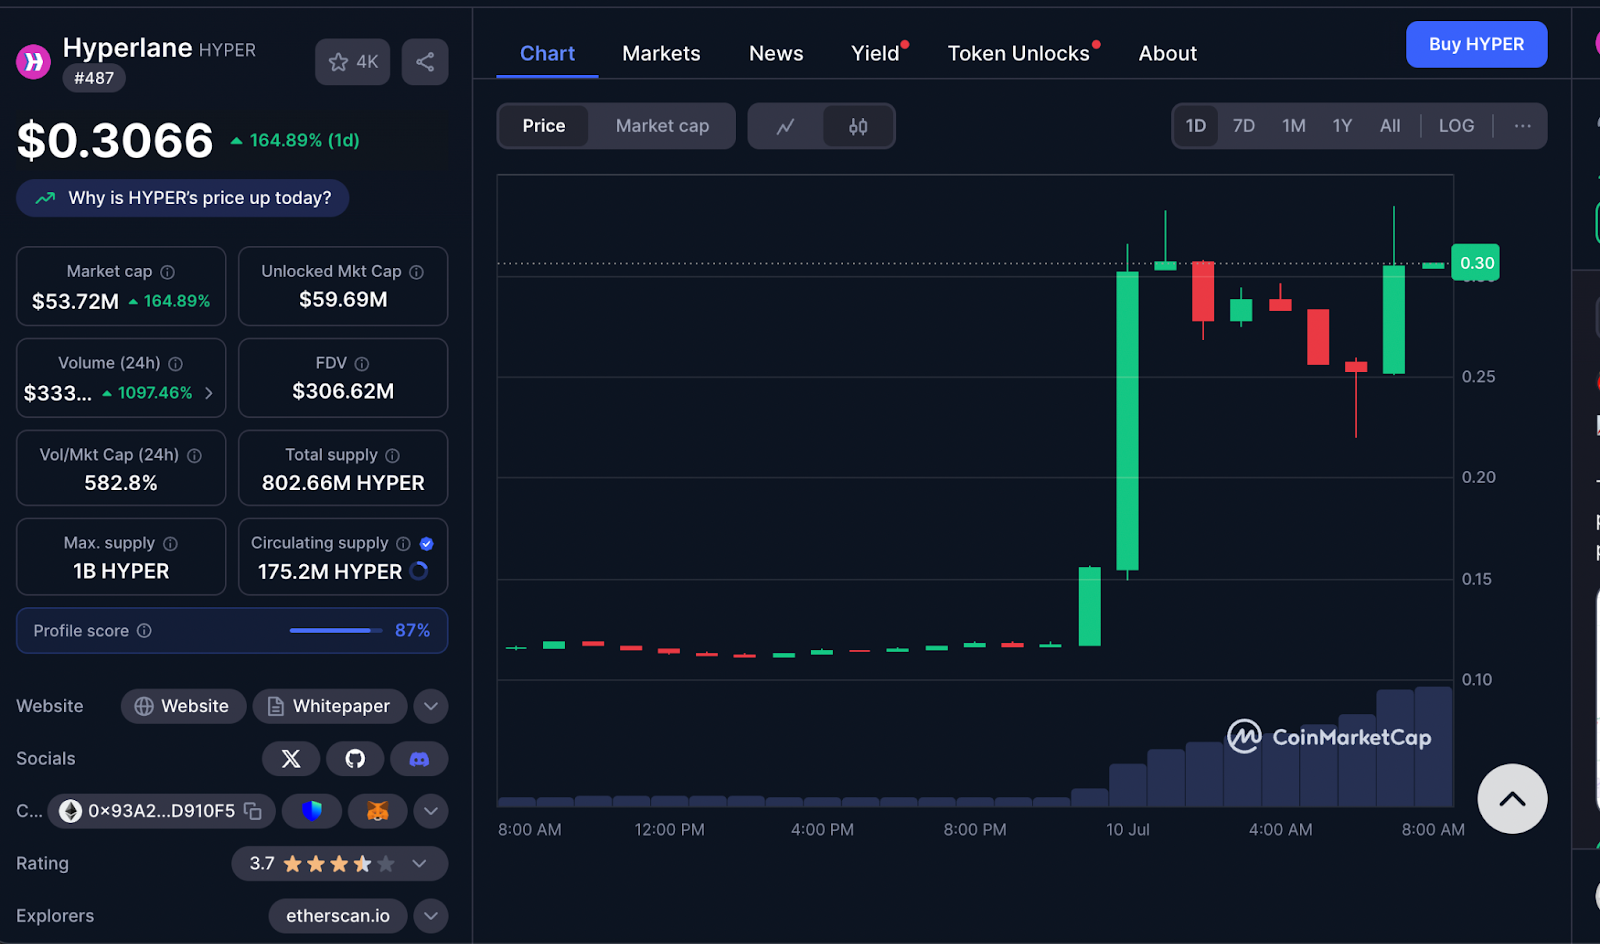This screenshot has width=1600, height=944.
Task: Switch to candlestick chart view icon
Action: click(x=858, y=126)
